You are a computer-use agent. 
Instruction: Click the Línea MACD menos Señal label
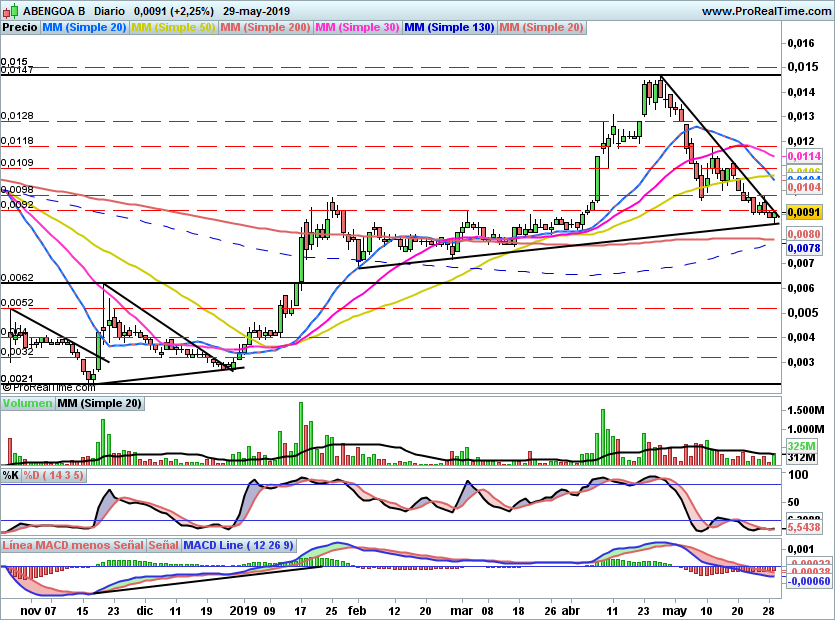(x=73, y=545)
